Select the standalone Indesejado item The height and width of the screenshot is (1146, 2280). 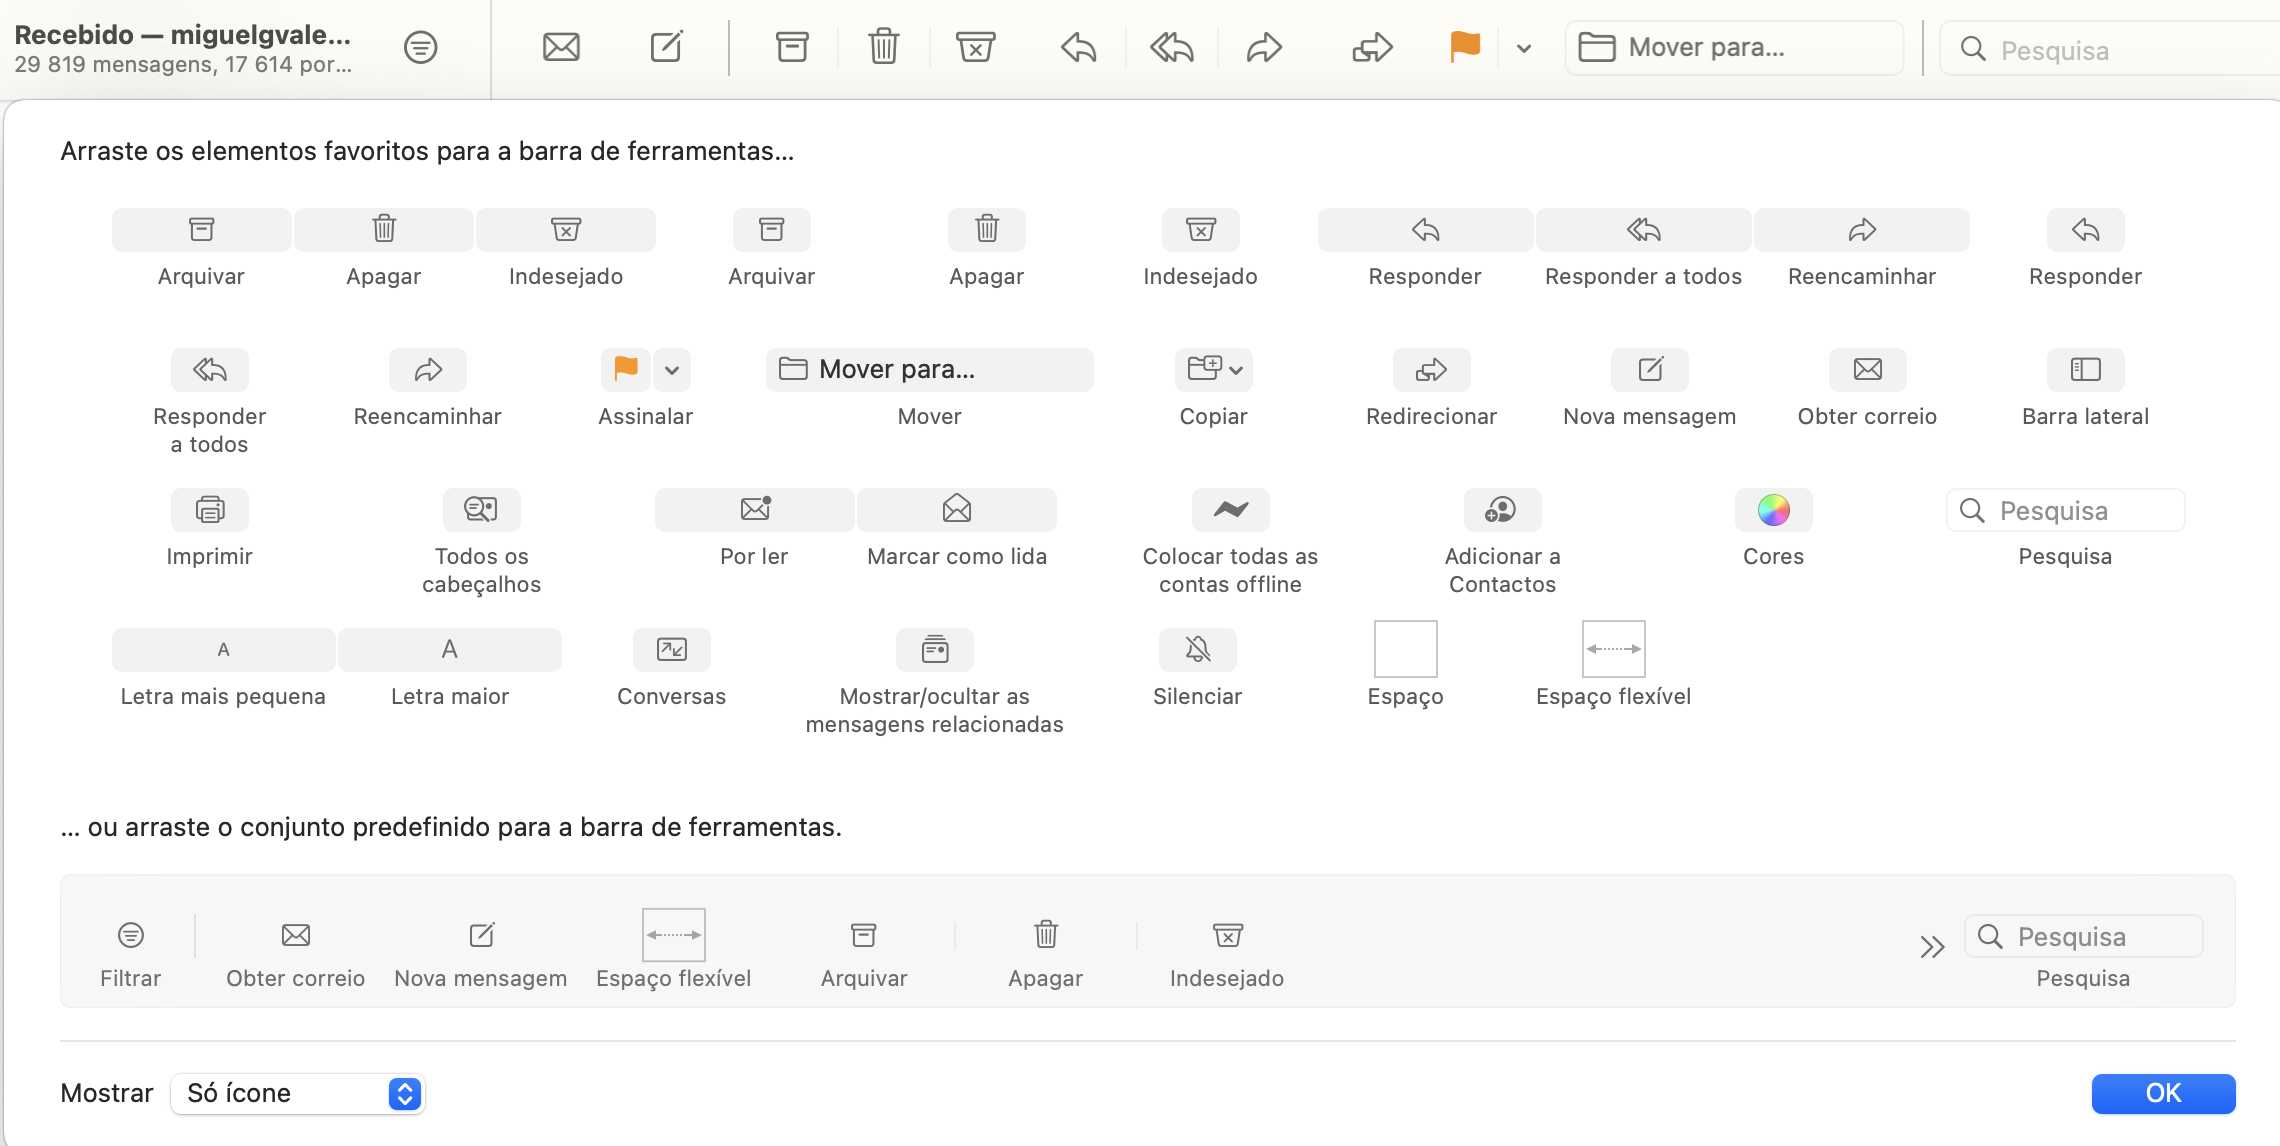tap(1201, 230)
